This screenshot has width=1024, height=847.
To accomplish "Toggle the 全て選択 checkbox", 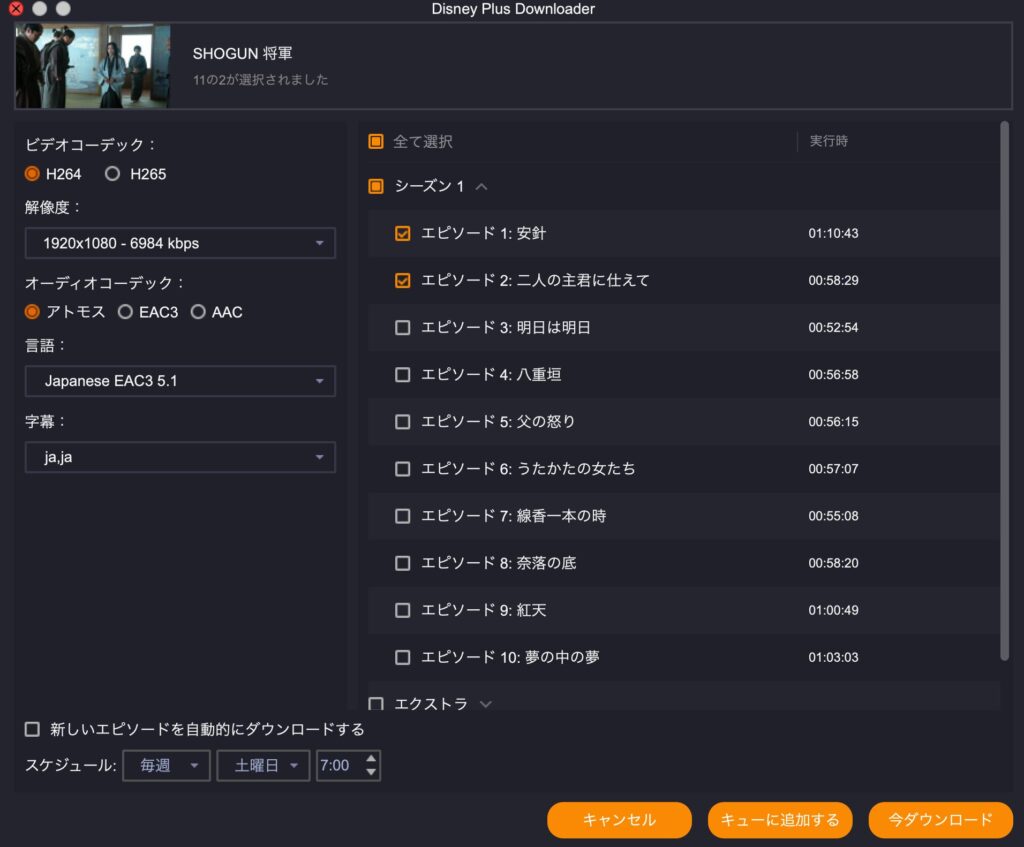I will (376, 141).
